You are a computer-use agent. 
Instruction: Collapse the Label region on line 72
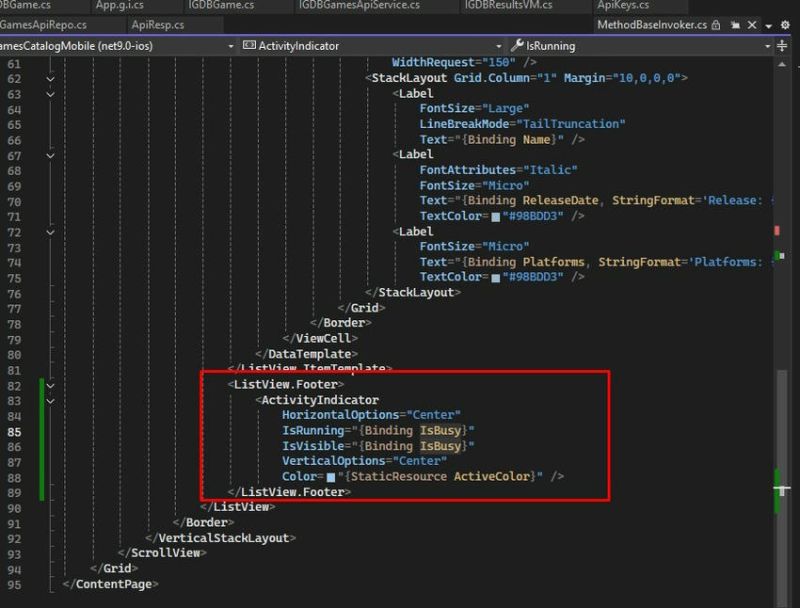[48, 231]
